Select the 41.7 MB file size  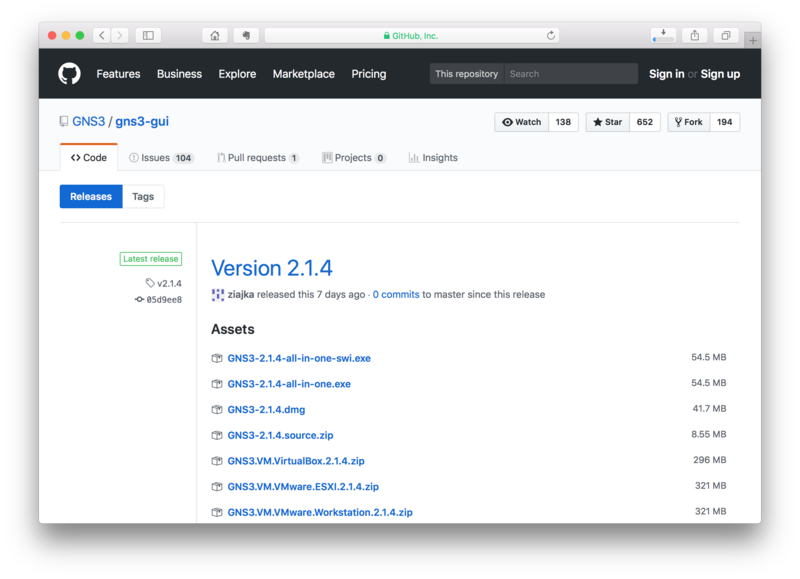click(709, 409)
